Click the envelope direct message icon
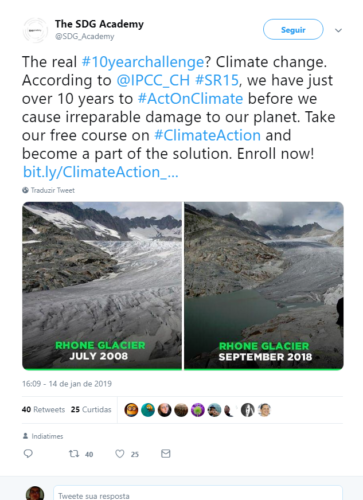This screenshot has height=500, width=363. (166, 453)
